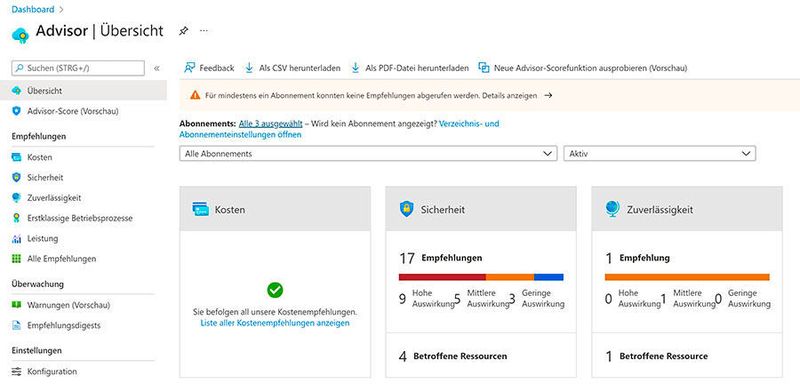
Task: Pin the Advisor page with the pin icon
Action: point(183,31)
